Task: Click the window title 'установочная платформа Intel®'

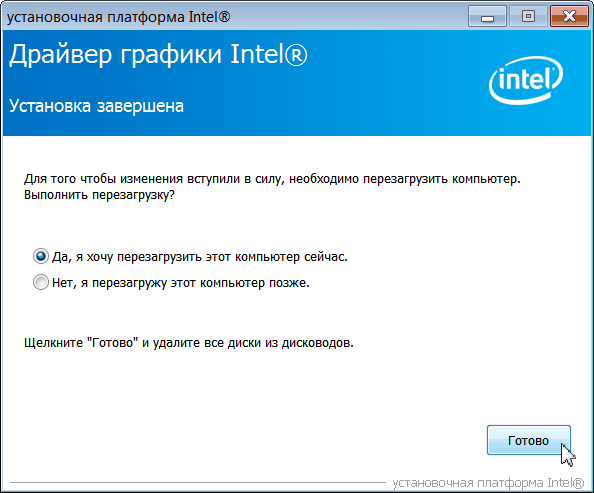Action: coord(119,17)
